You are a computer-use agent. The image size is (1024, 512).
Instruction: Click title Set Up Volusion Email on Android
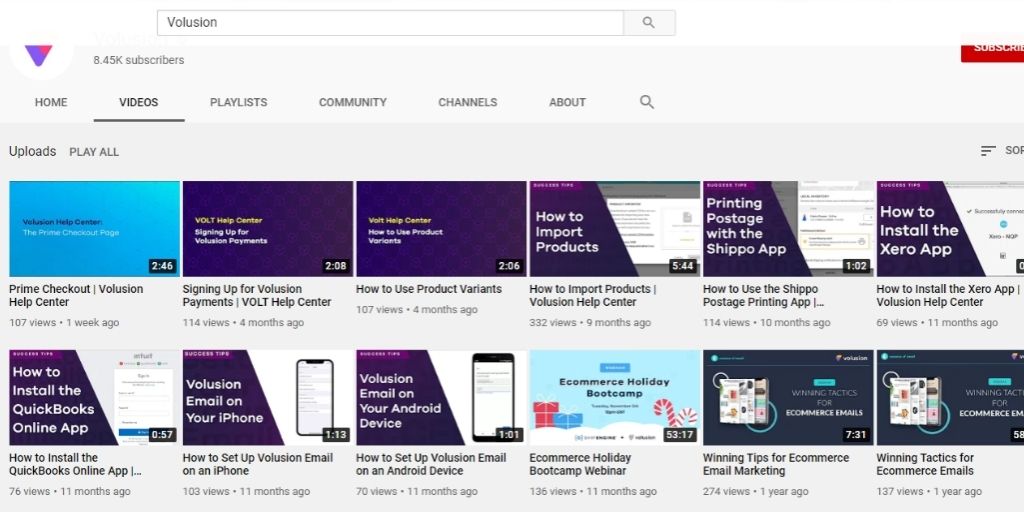(431, 464)
